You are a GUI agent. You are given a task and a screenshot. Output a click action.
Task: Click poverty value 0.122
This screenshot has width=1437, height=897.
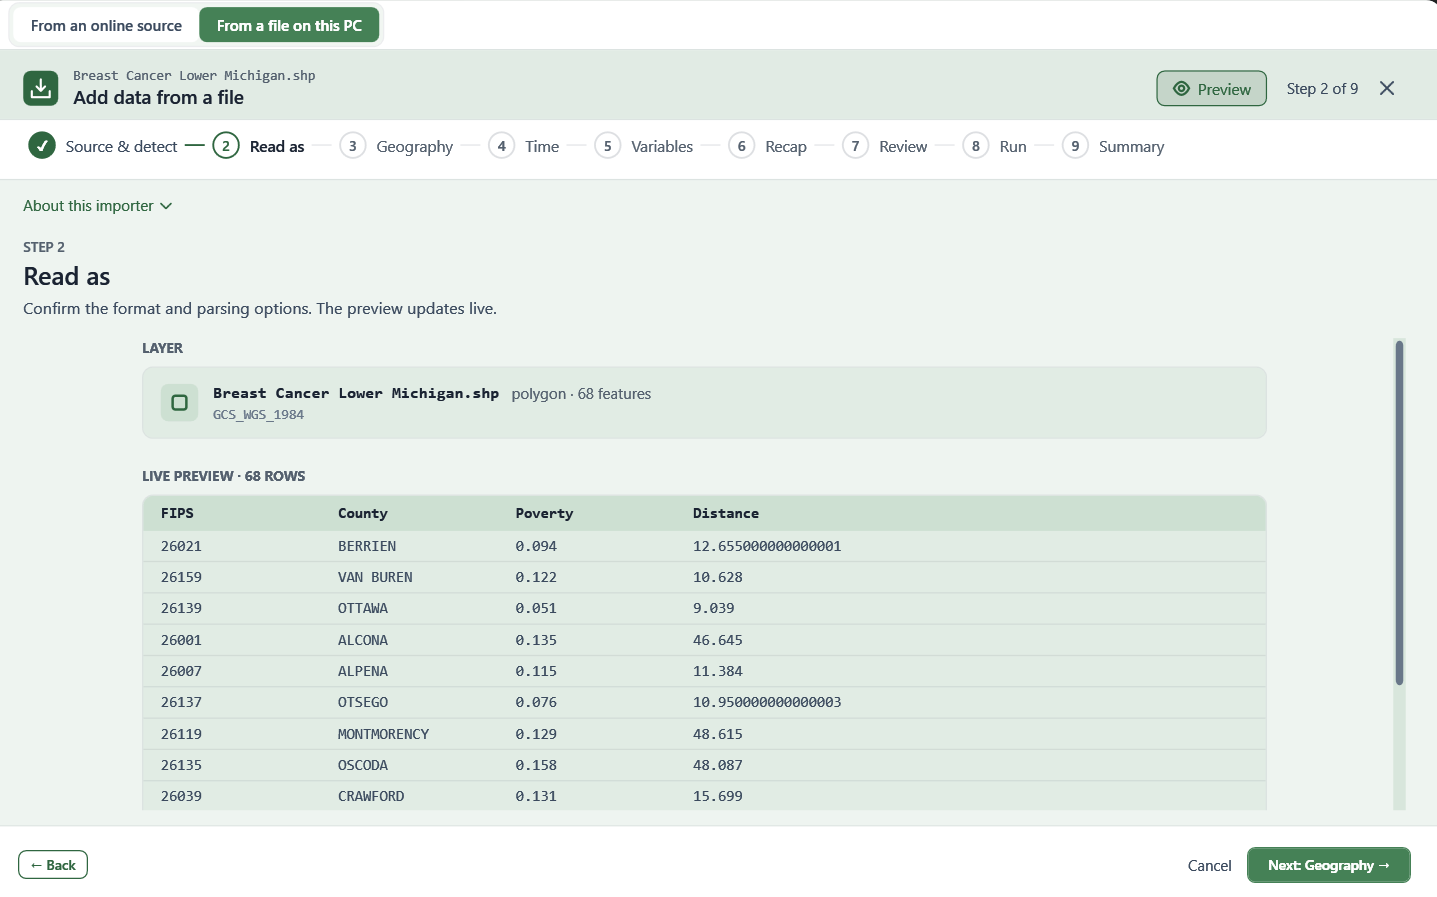click(536, 577)
